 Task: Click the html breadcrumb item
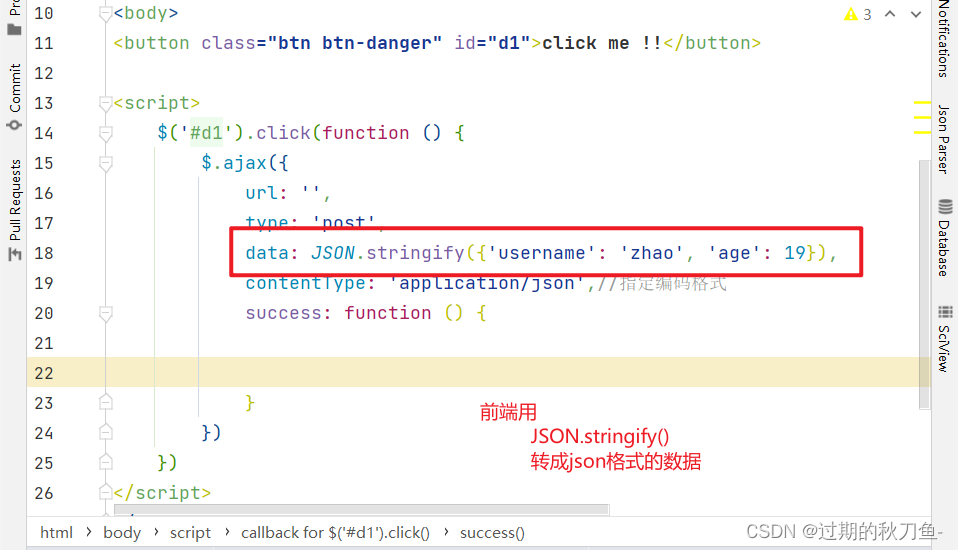point(56,533)
